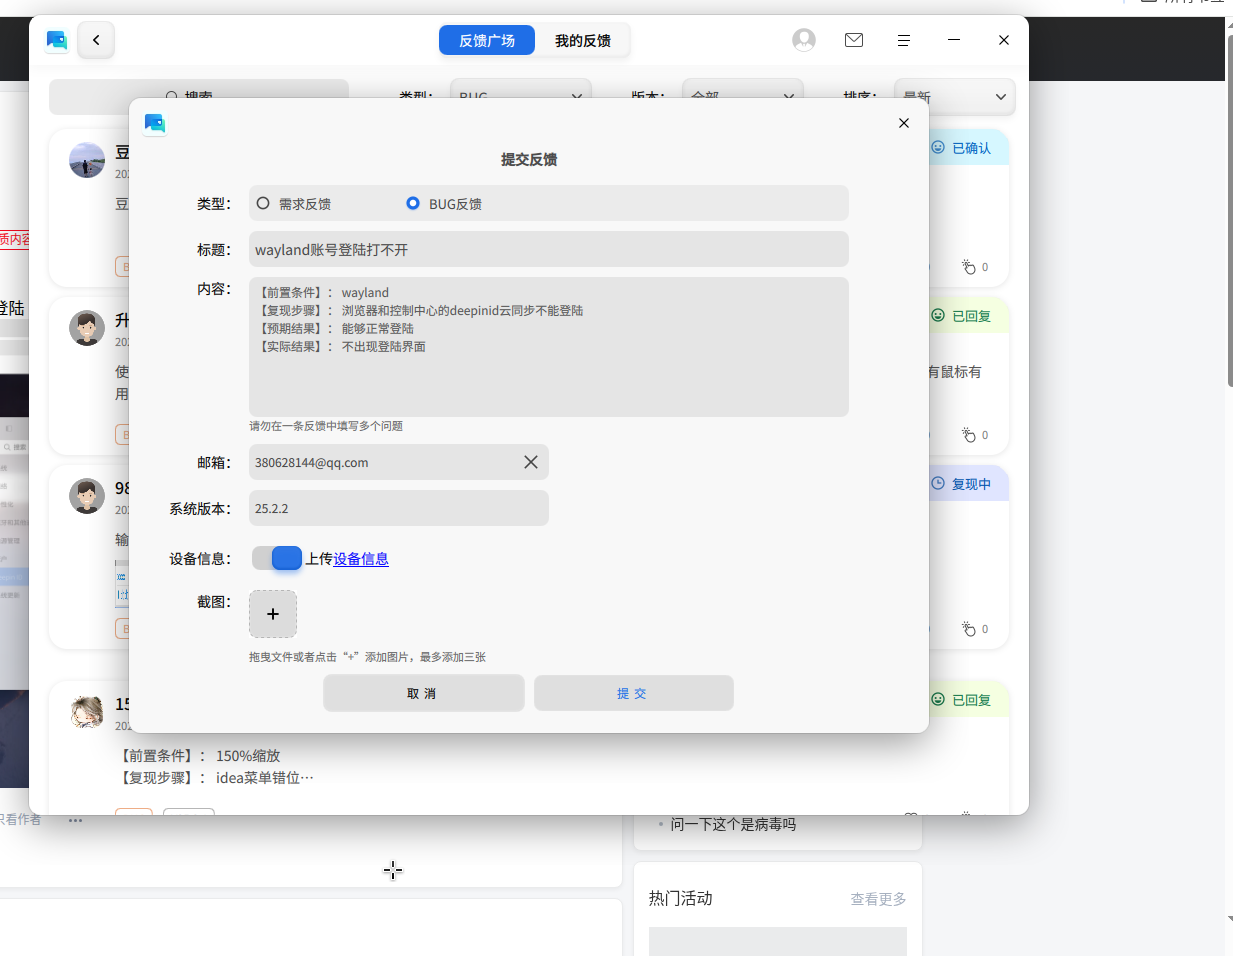This screenshot has width=1233, height=956.
Task: Click the search box in feedback square
Action: coord(199,96)
